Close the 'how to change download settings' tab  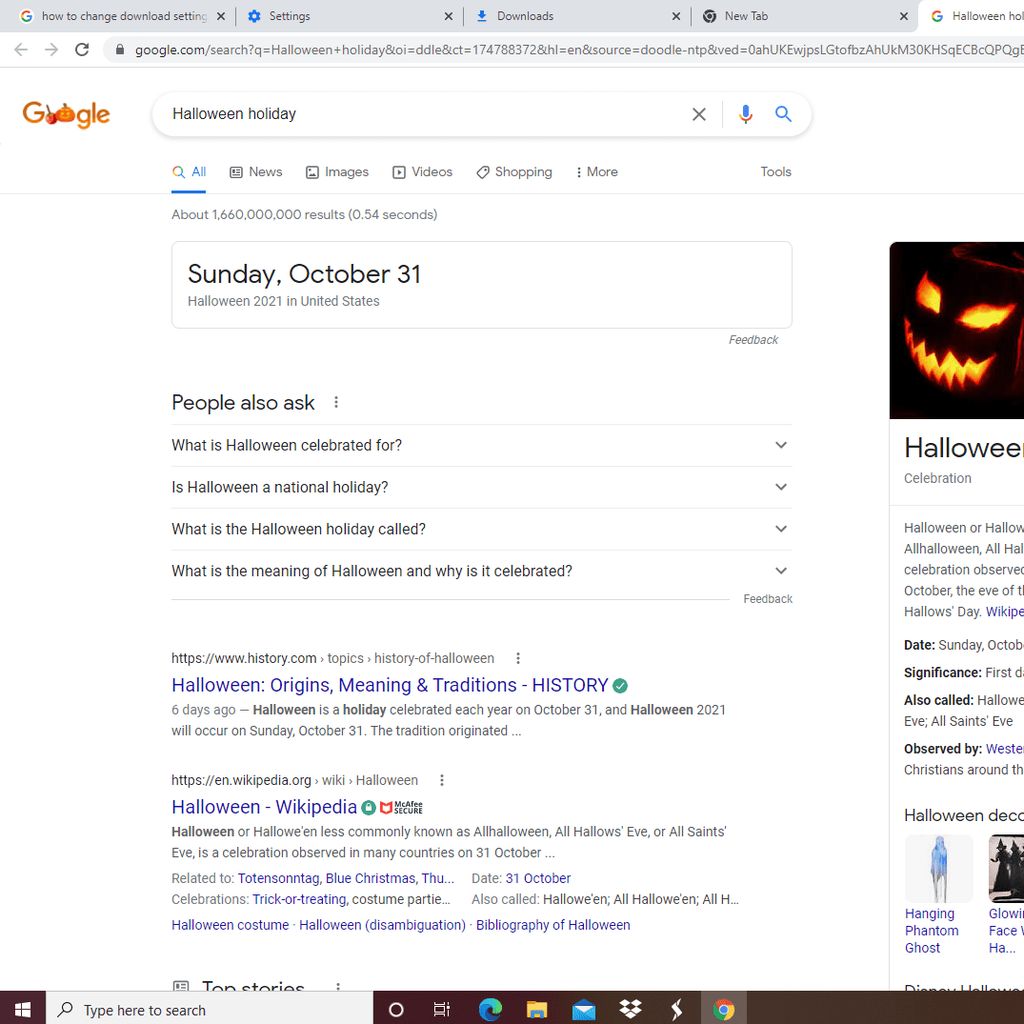point(221,16)
